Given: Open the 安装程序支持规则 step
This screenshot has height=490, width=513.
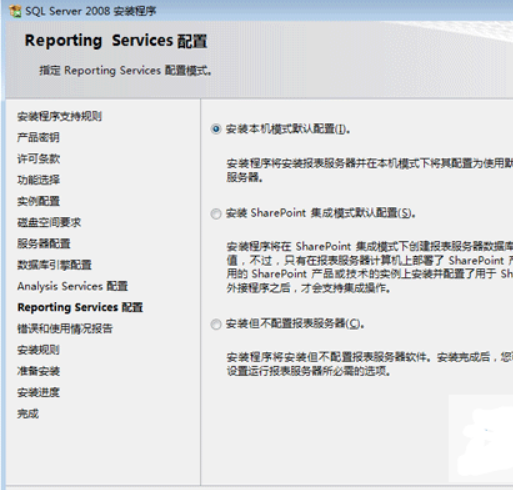Looking at the screenshot, I should click(59, 116).
